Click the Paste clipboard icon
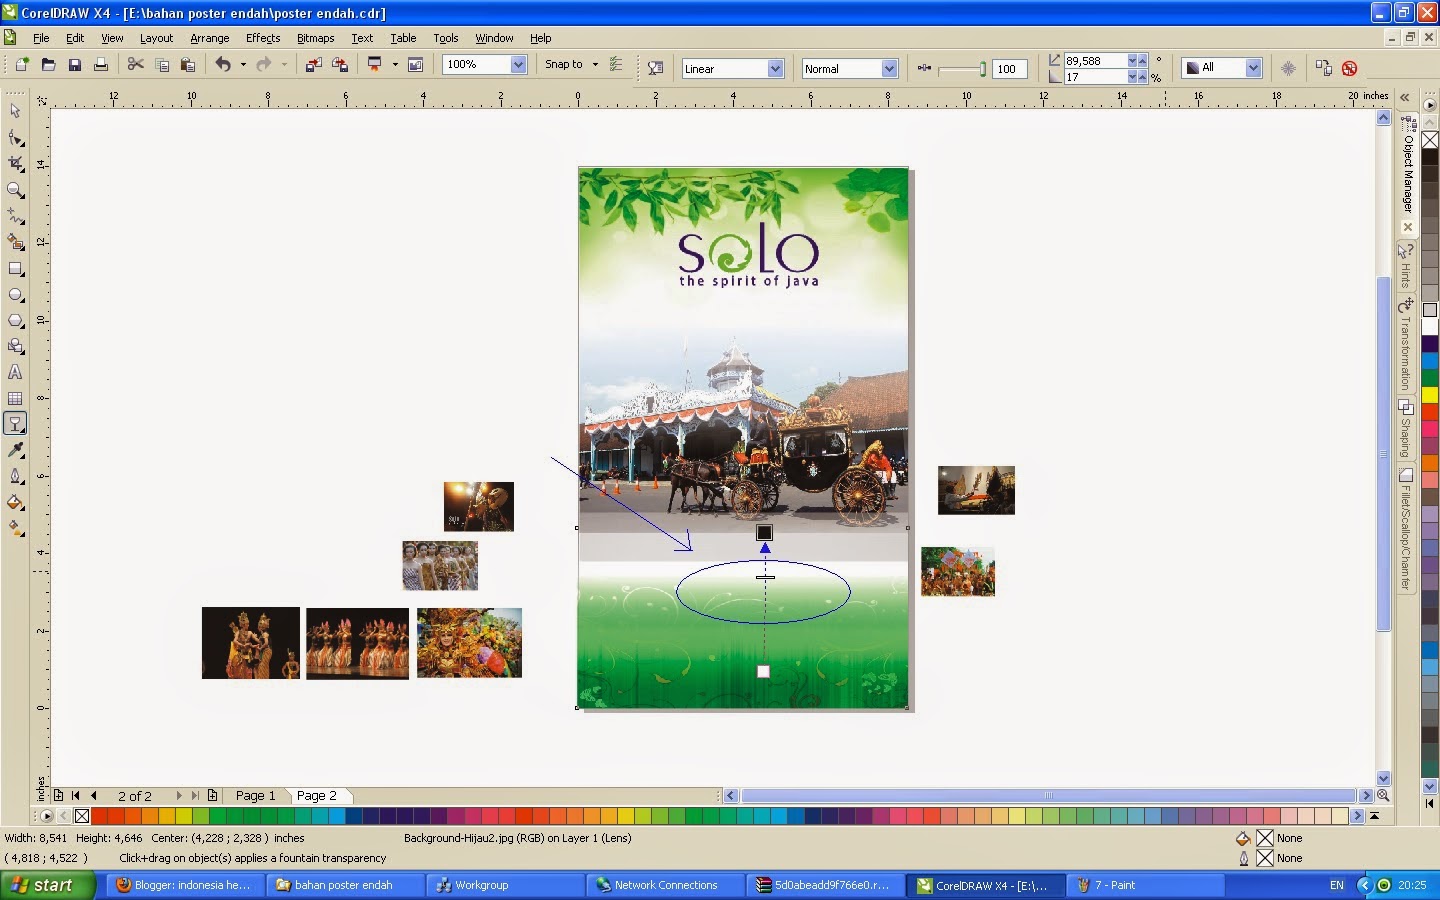Screen dimensions: 1440x900 [187, 65]
